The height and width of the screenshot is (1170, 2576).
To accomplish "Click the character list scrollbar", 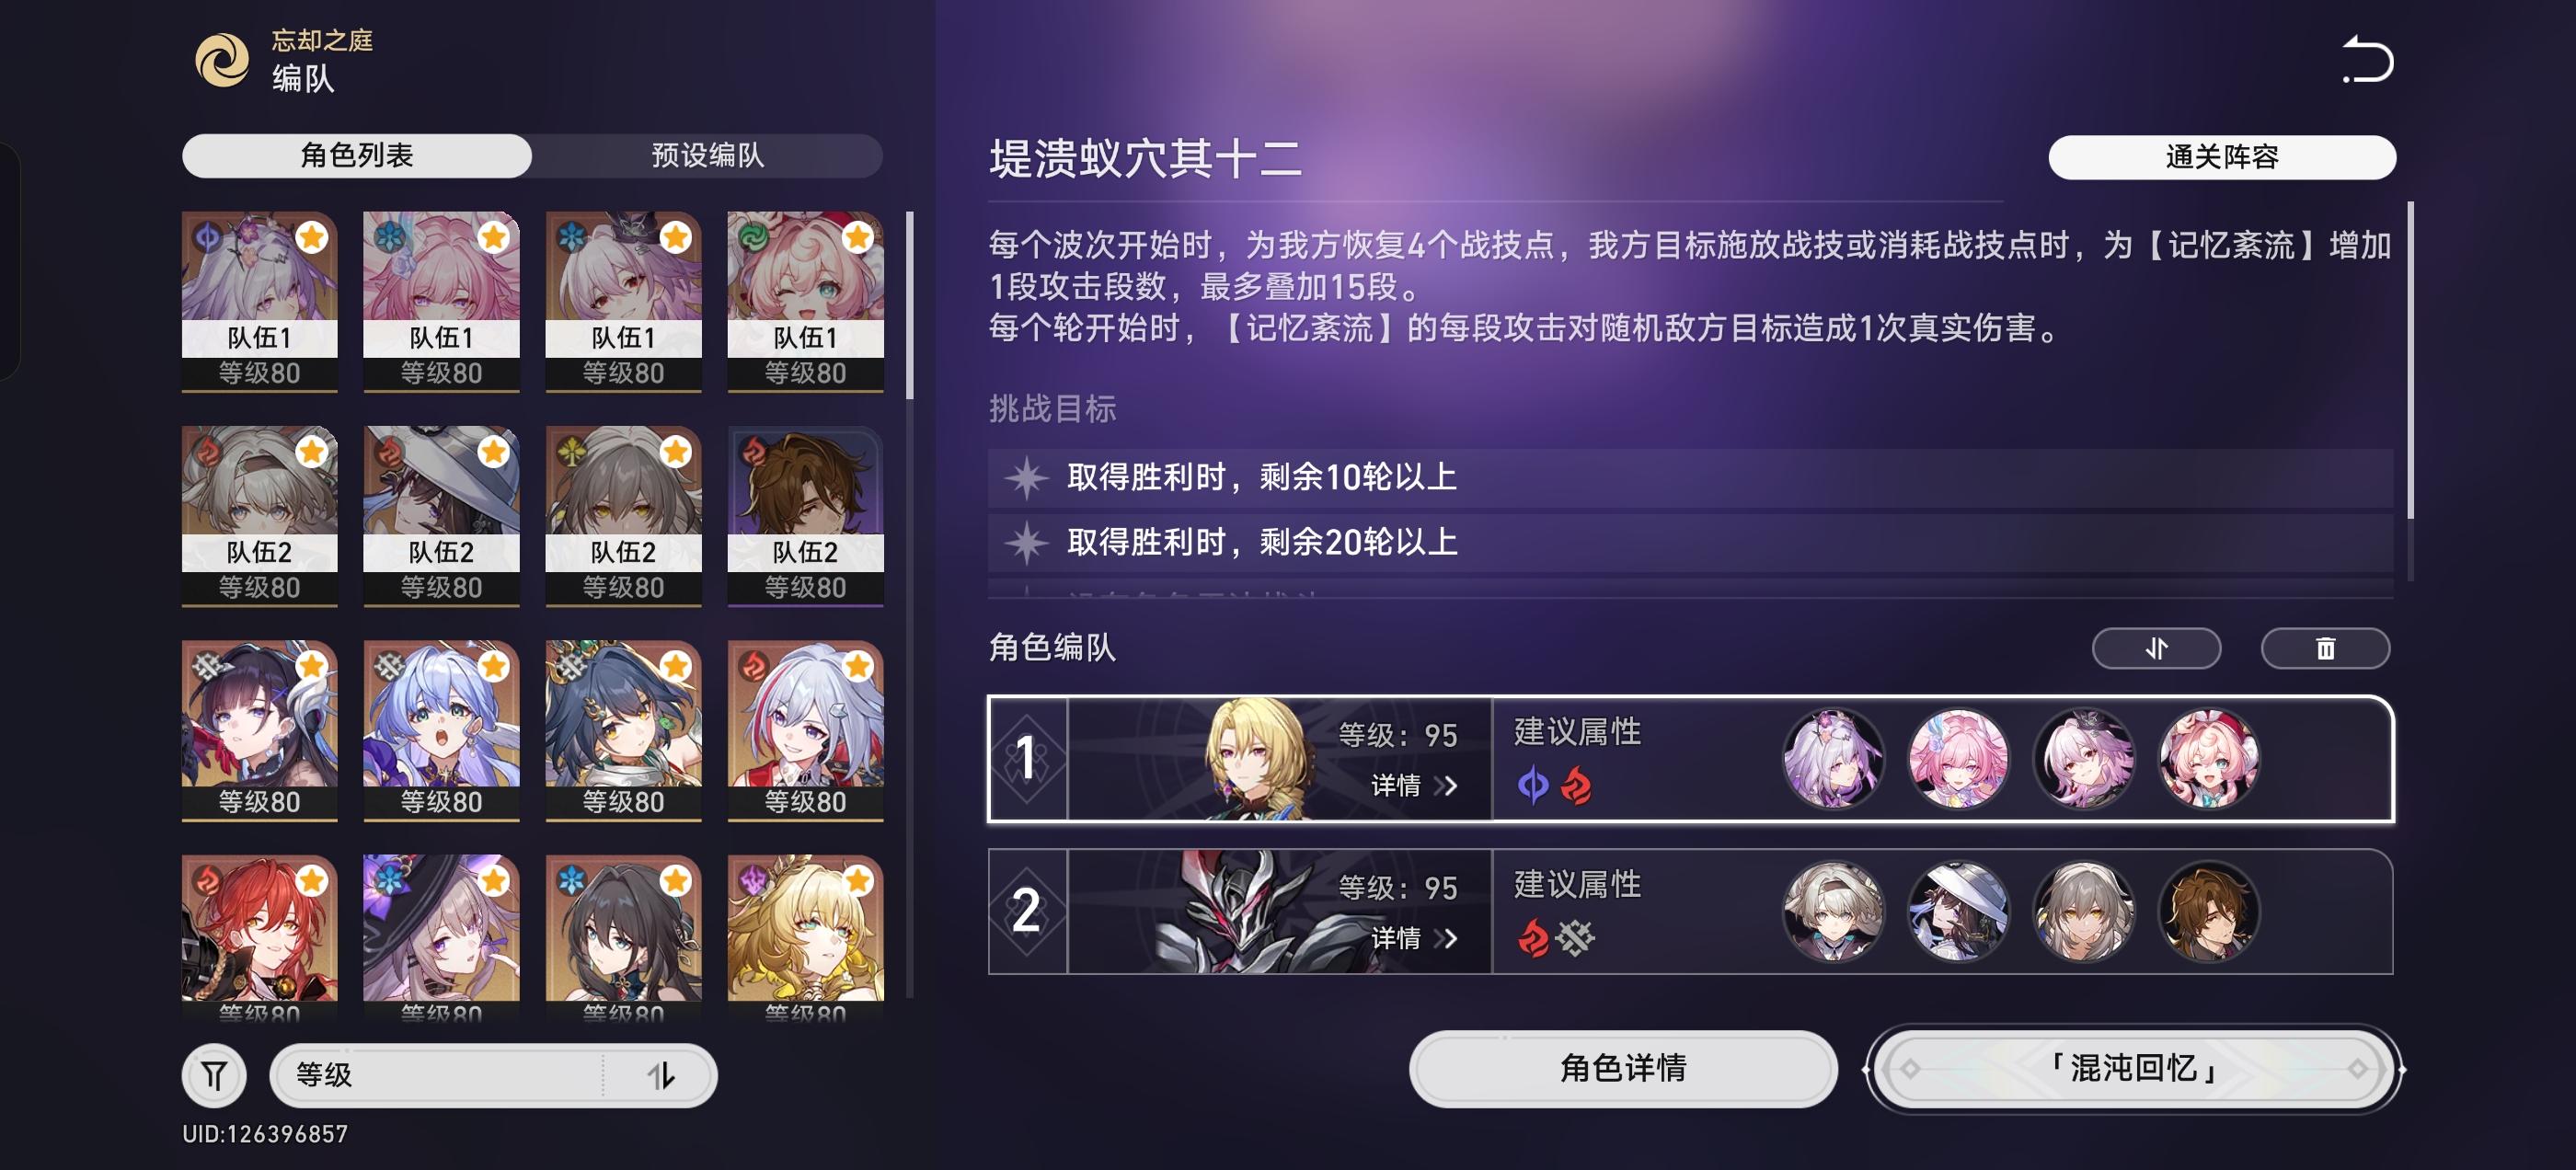I will click(x=909, y=304).
